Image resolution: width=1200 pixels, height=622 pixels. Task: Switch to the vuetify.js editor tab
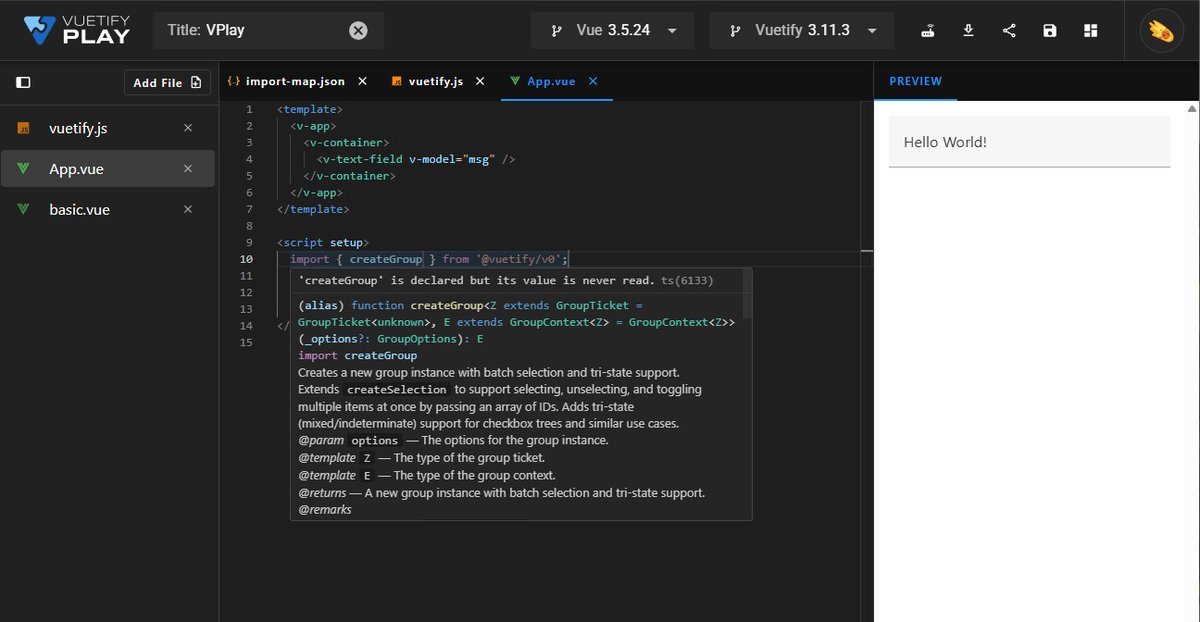coord(434,81)
